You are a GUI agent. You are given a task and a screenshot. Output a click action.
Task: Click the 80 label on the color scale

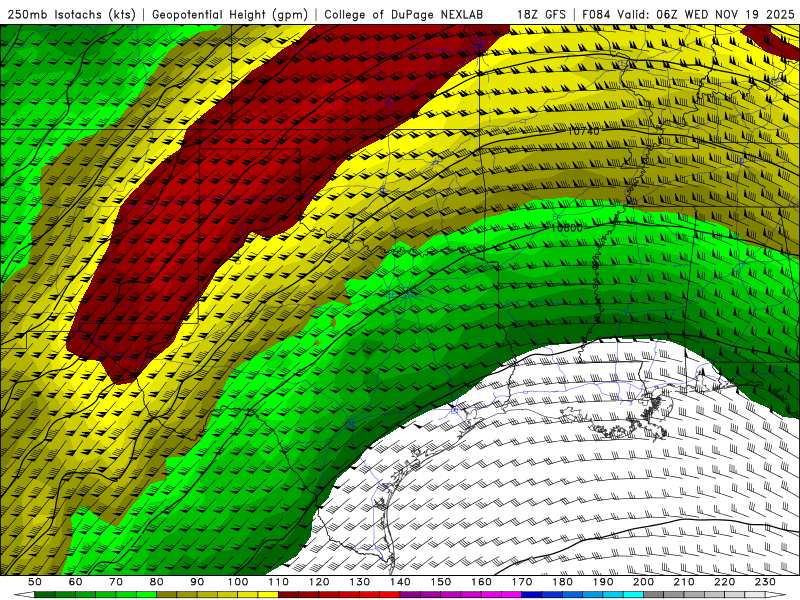157,582
